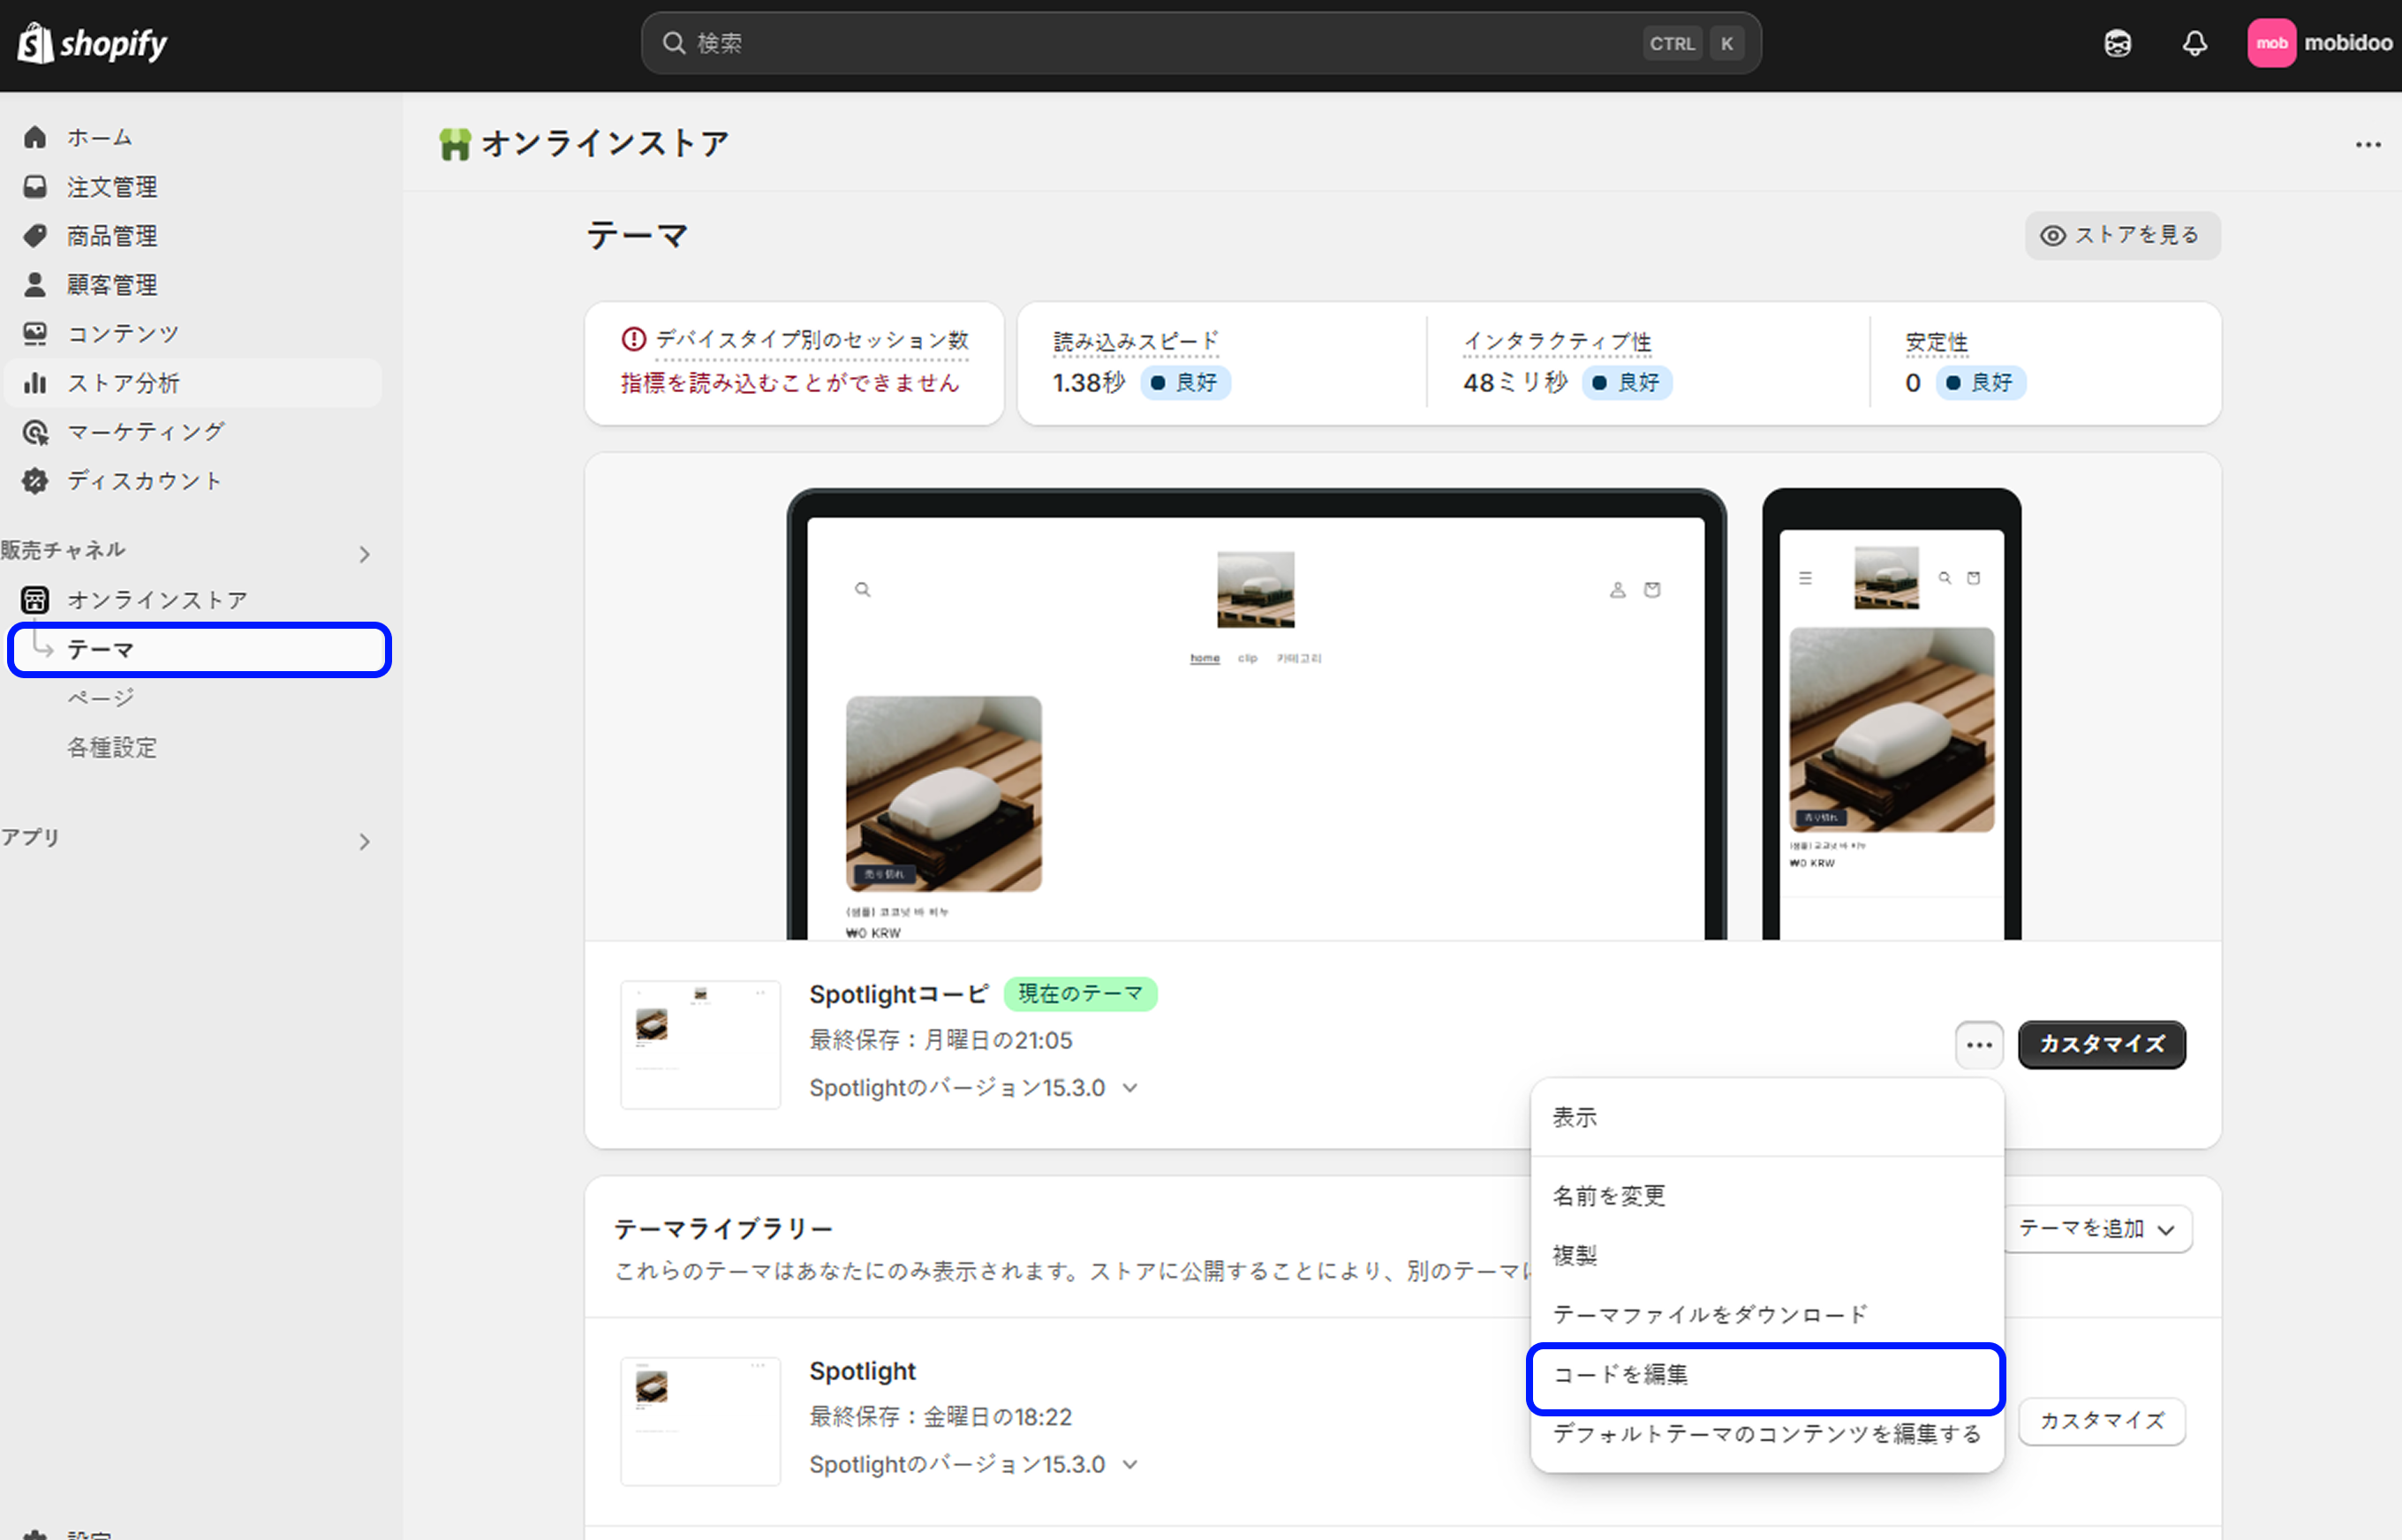This screenshot has height=1540, width=2402.
Task: Open 商品管理 products section
Action: 111,236
